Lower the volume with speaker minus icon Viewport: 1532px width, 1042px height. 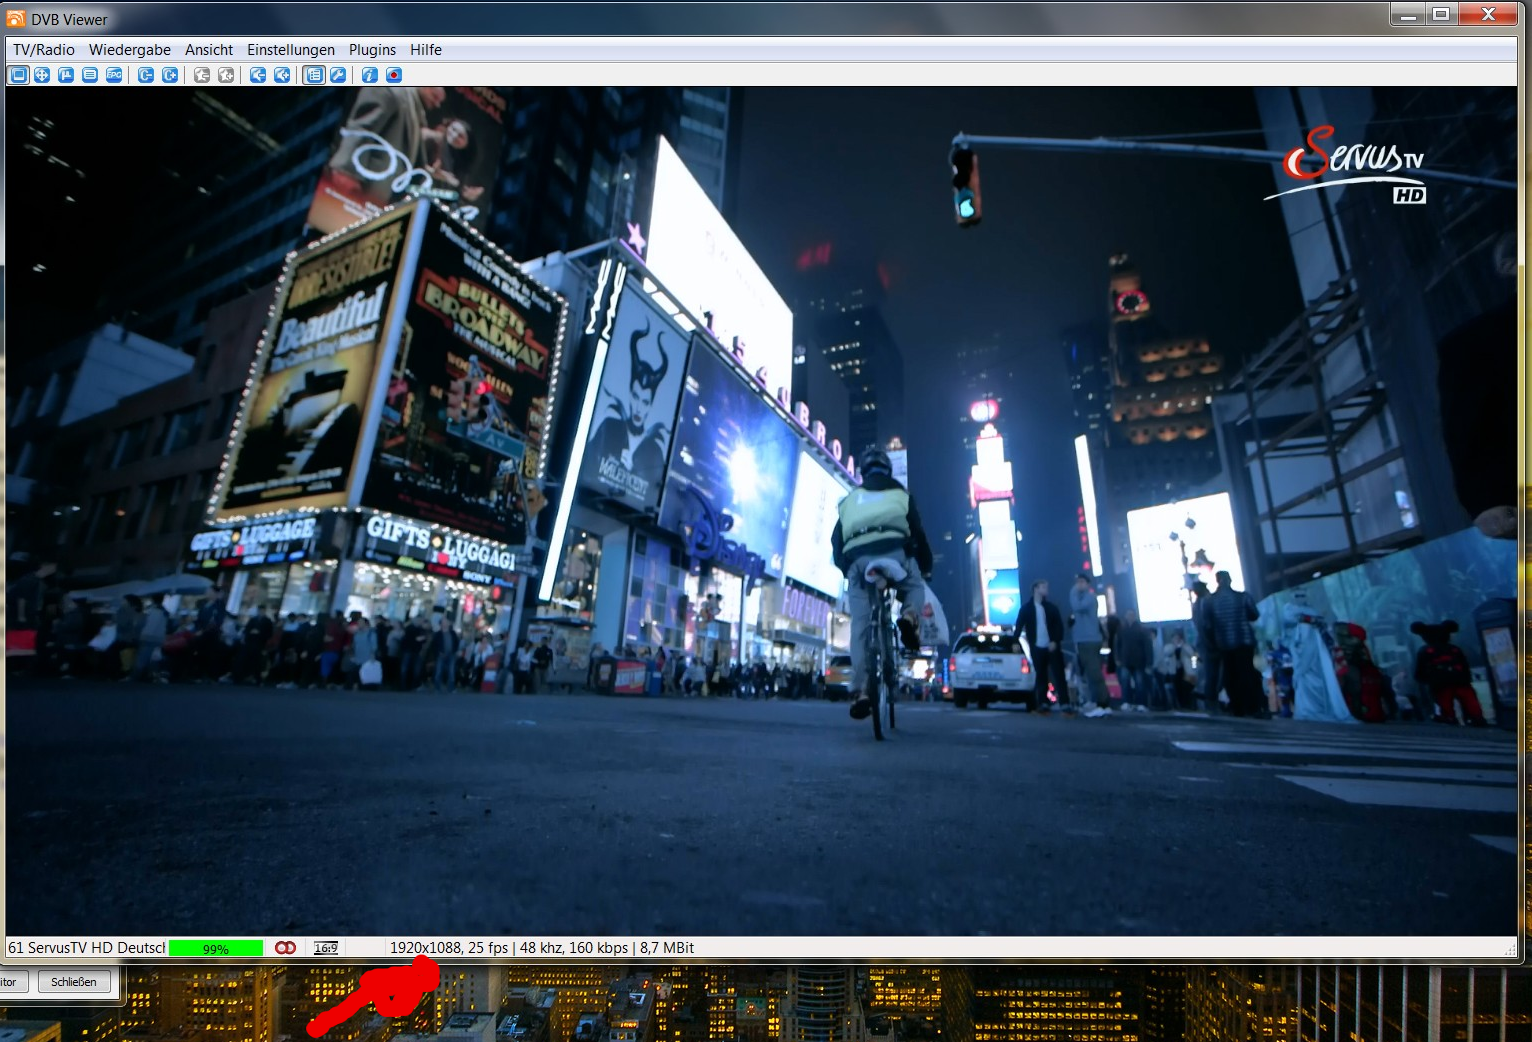click(x=258, y=75)
